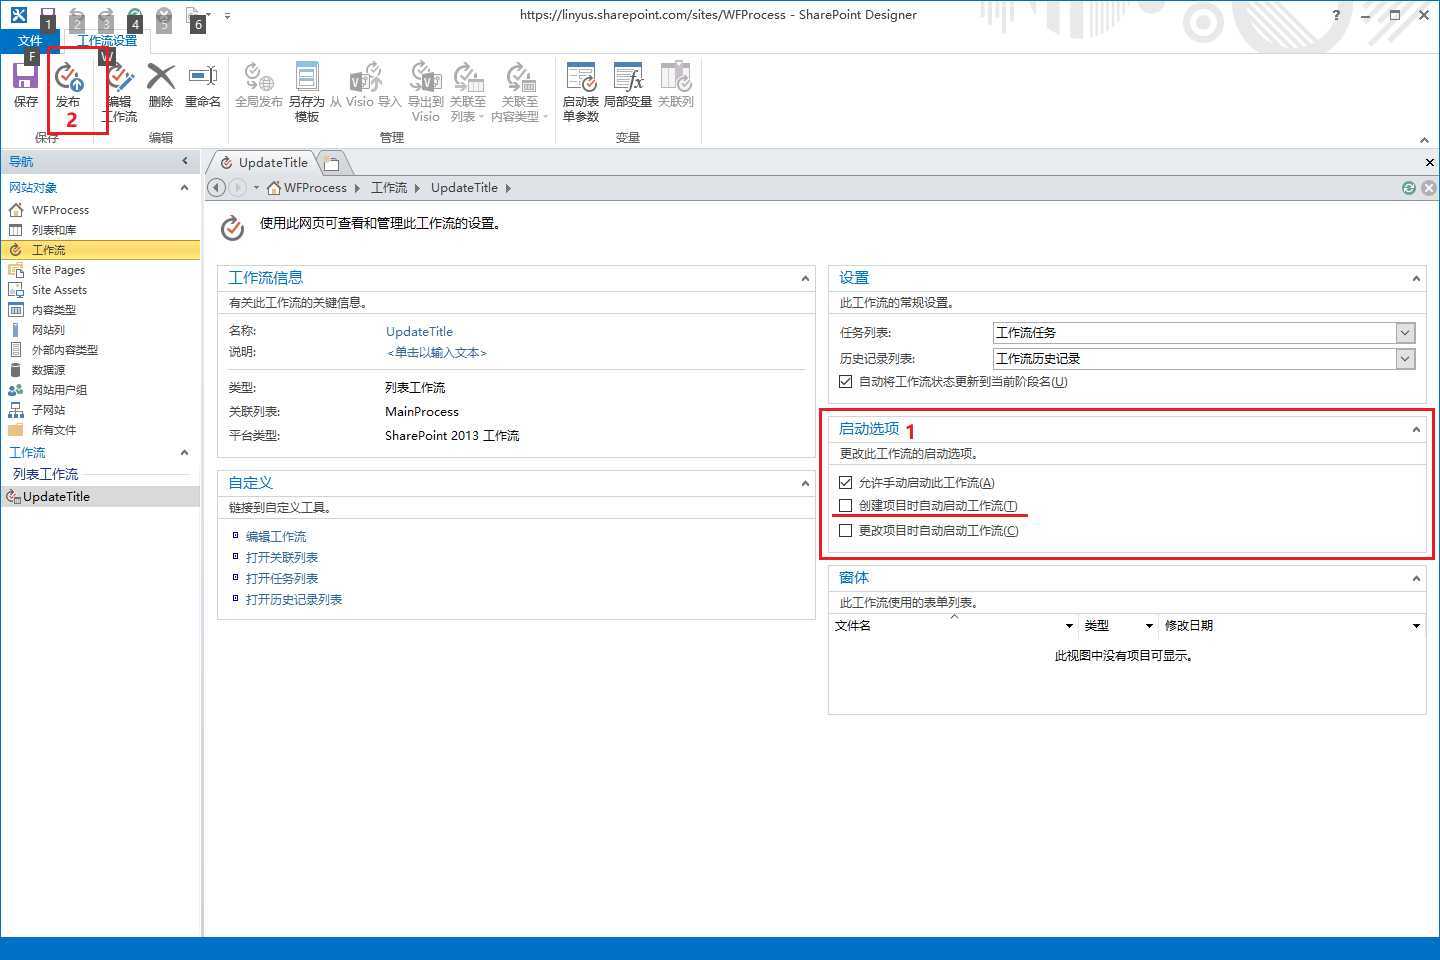Collapse the 工作流 navigation group

point(184,453)
